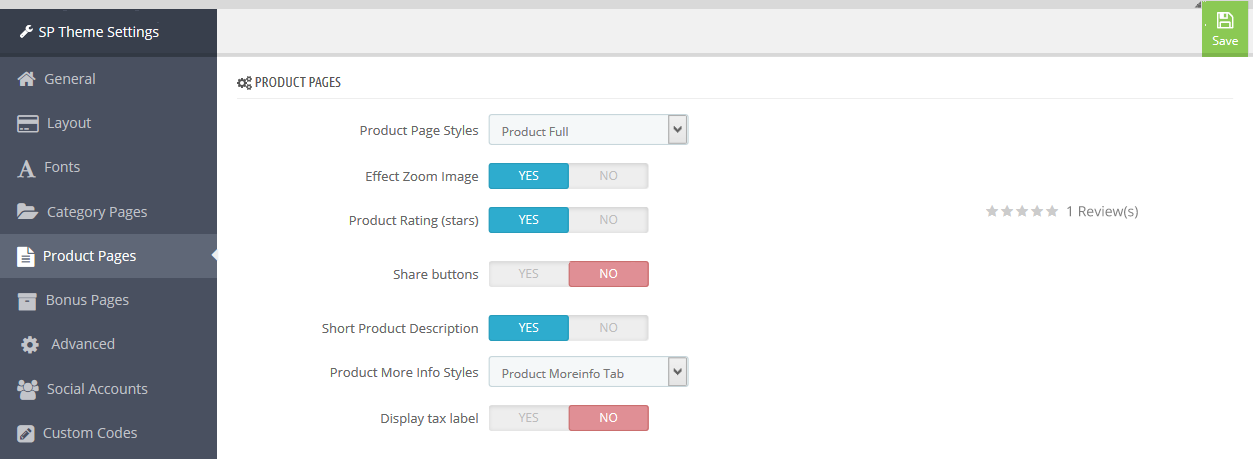This screenshot has height=459, width=1253.
Task: Set Effect Zoom Image to NO
Action: coord(608,176)
